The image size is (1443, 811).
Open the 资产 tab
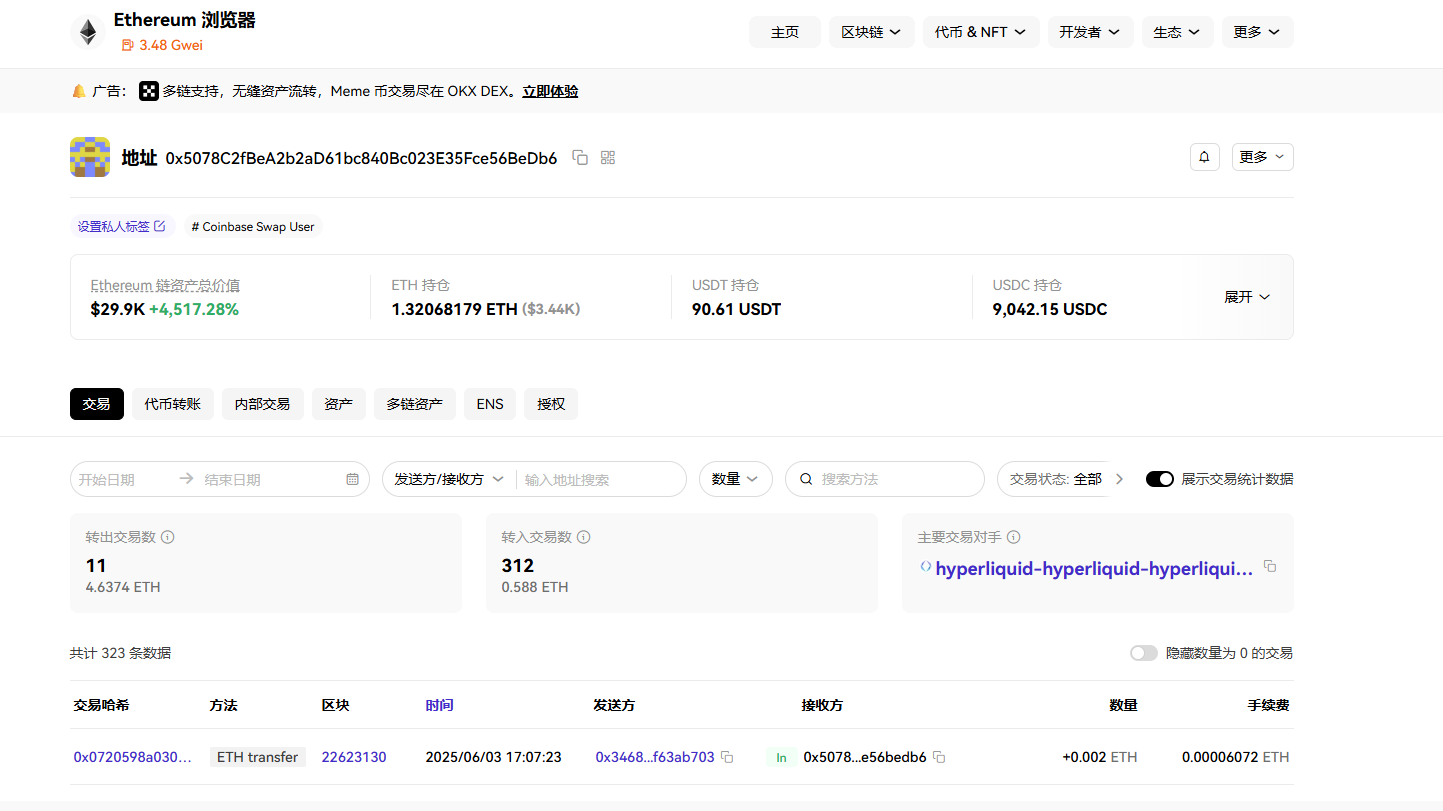click(x=339, y=404)
